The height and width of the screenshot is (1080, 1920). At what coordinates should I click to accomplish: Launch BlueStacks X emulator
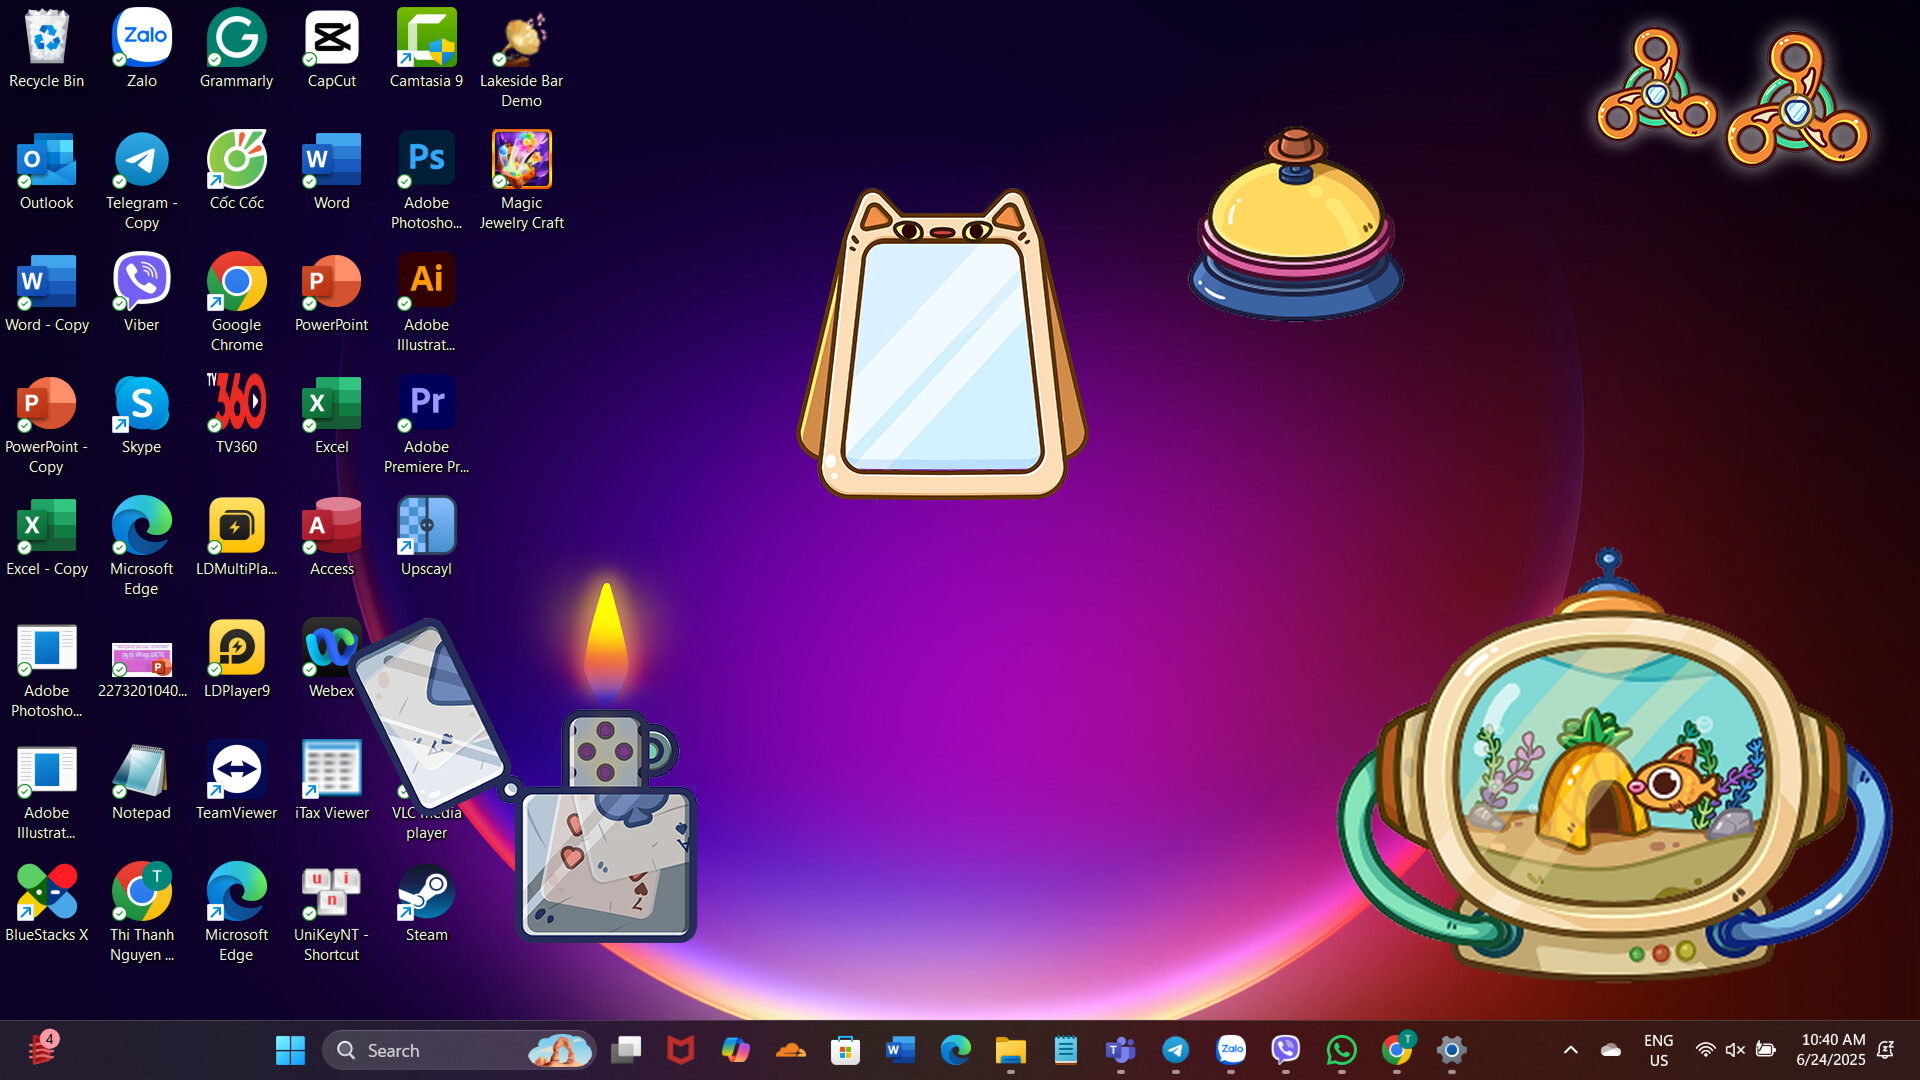coord(46,890)
